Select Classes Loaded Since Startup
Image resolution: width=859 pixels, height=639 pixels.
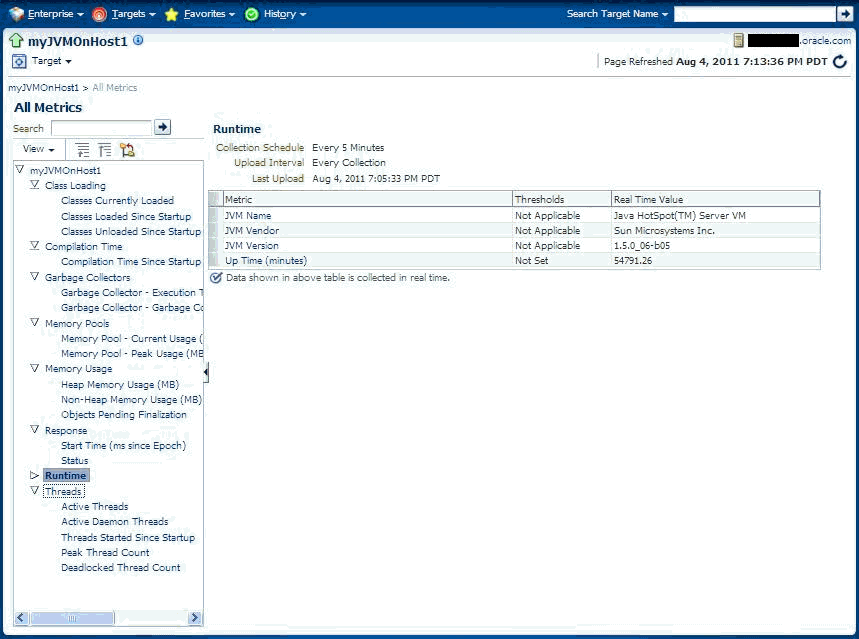click(x=126, y=216)
